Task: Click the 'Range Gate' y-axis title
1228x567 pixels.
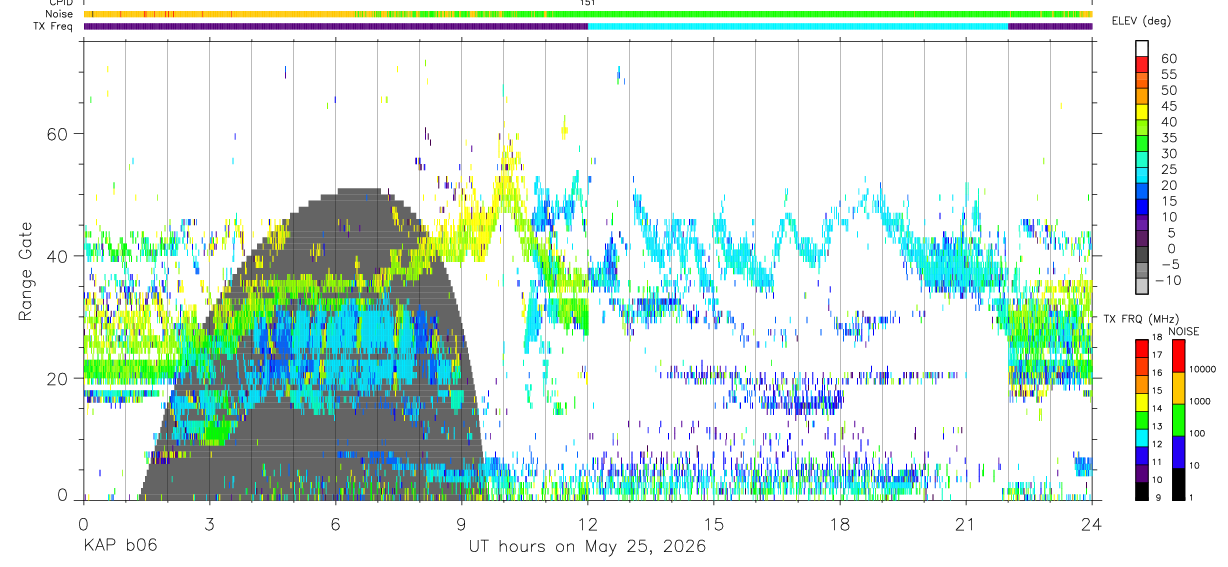Action: click(x=26, y=272)
